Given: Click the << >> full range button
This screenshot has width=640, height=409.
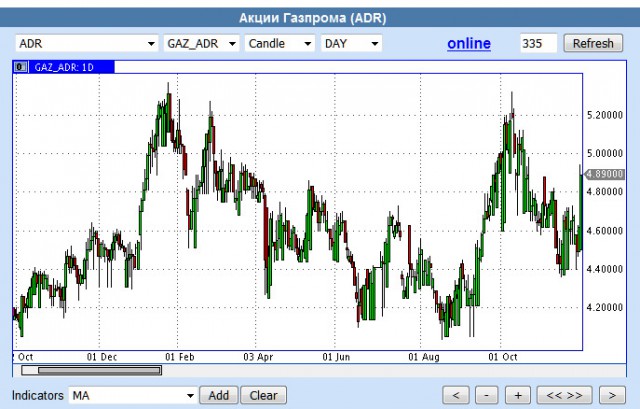Looking at the screenshot, I should click(x=564, y=395).
